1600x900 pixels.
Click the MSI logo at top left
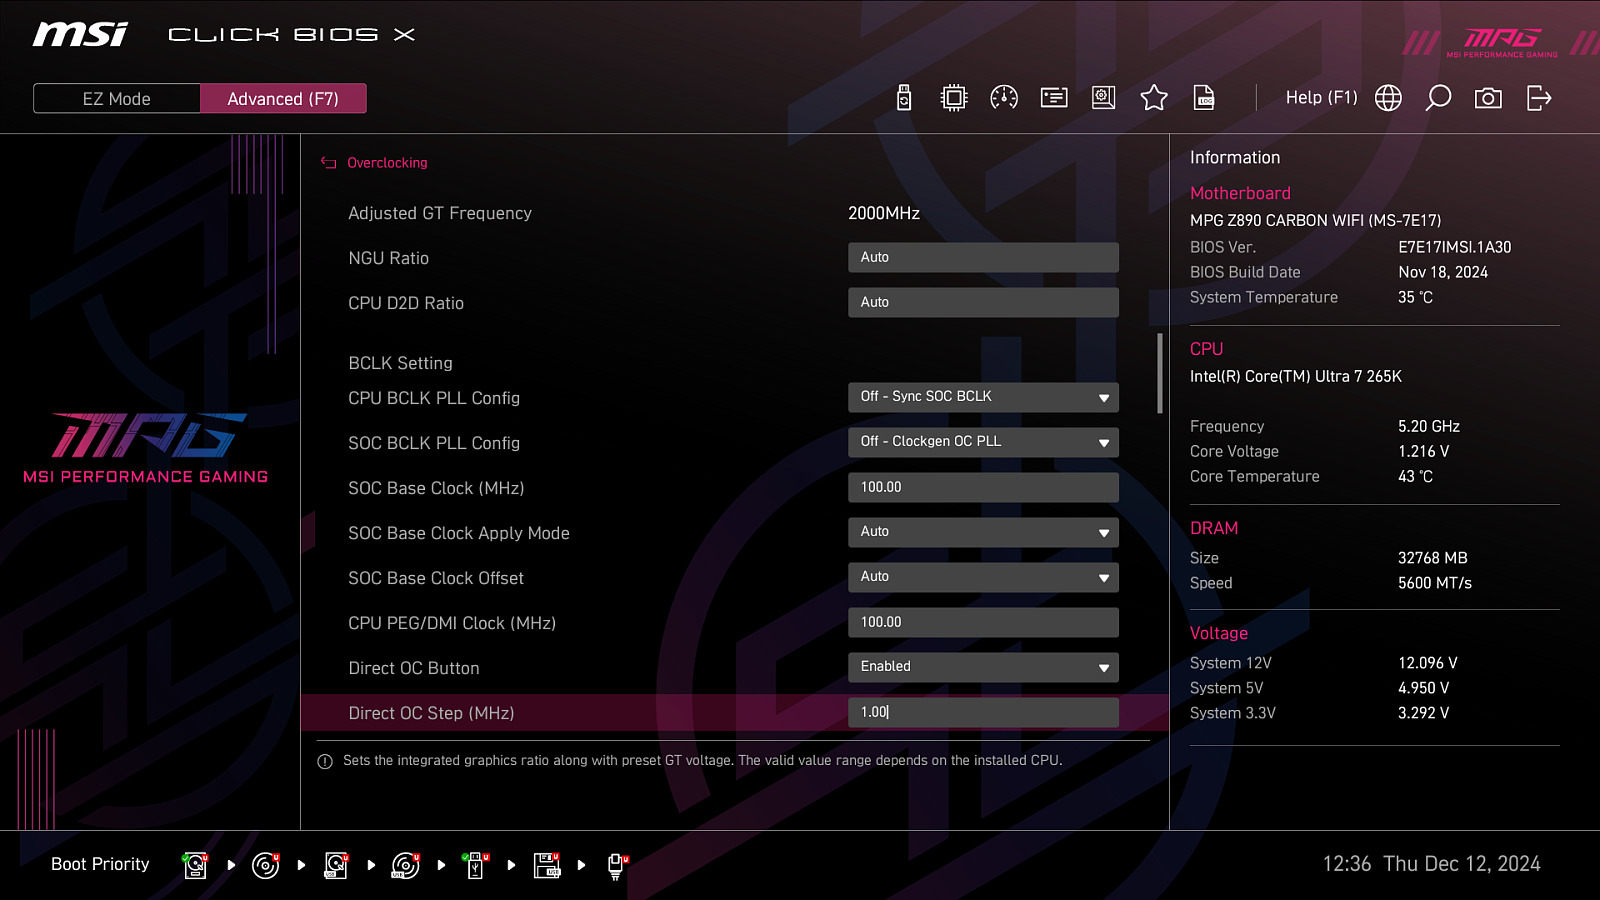coord(80,34)
